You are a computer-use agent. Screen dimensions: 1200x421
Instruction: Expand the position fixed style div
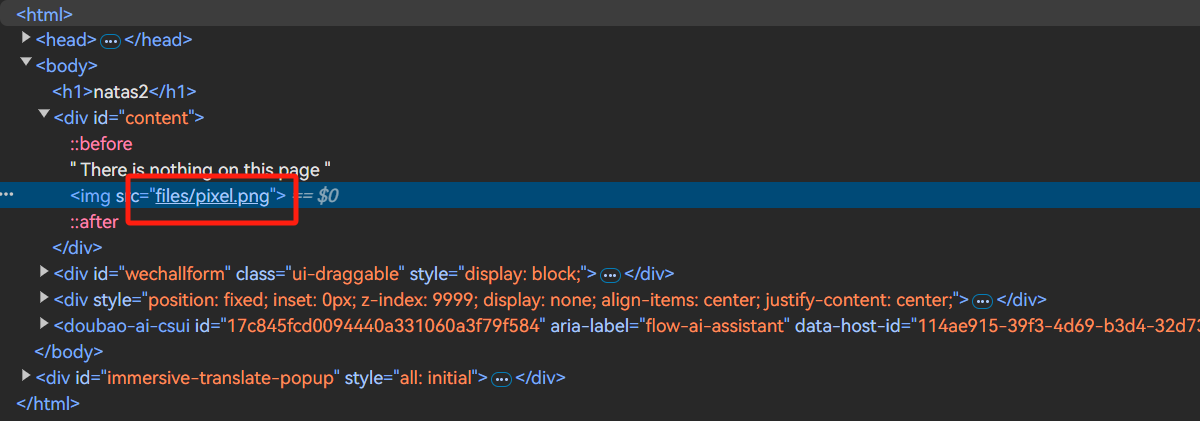tap(44, 297)
